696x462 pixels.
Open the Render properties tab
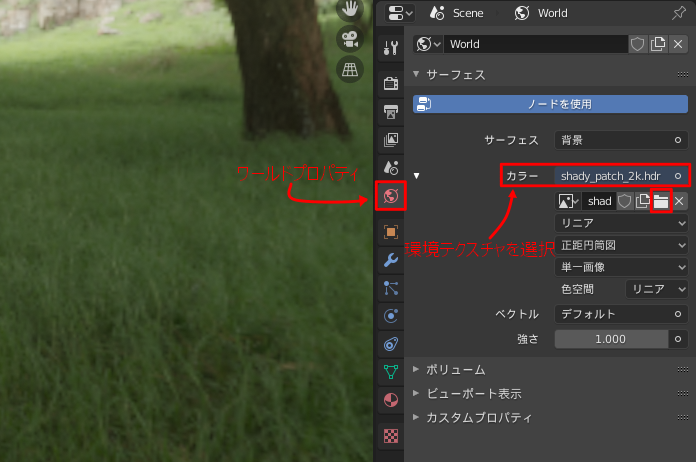tap(391, 83)
